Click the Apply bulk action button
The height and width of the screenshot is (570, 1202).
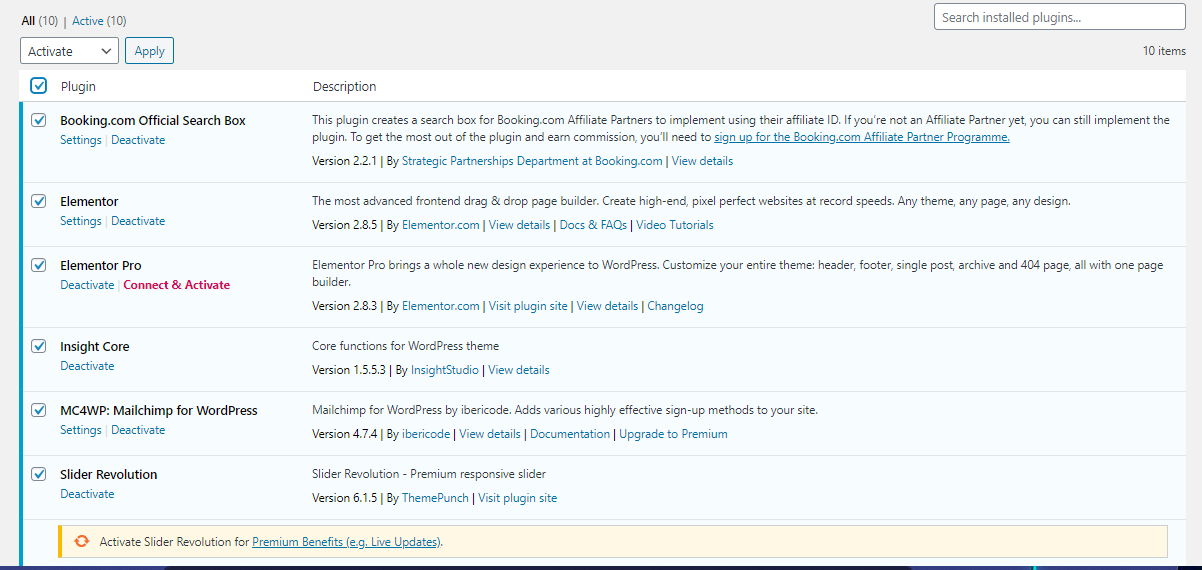[149, 51]
